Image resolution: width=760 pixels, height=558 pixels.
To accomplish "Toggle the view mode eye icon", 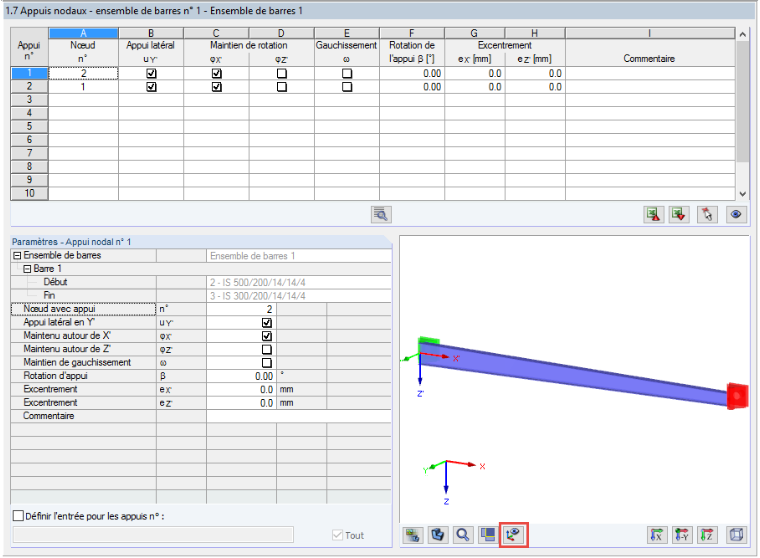I will (736, 214).
